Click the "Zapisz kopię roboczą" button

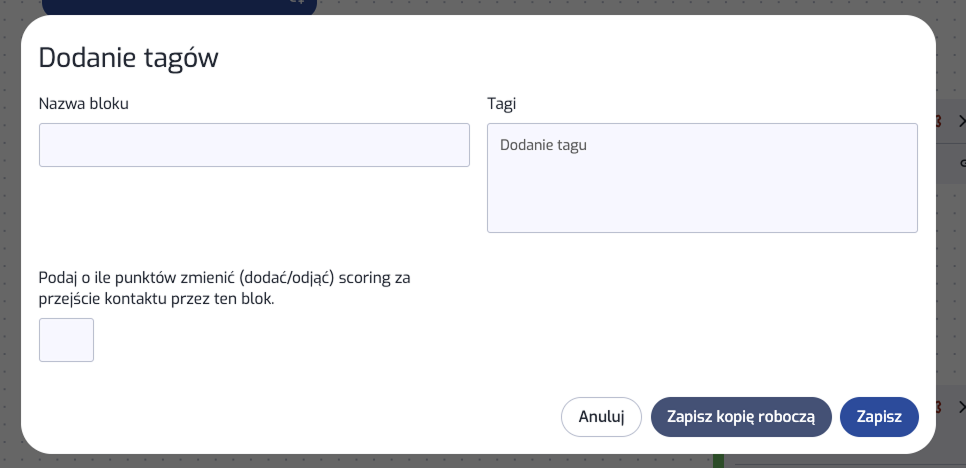[741, 417]
